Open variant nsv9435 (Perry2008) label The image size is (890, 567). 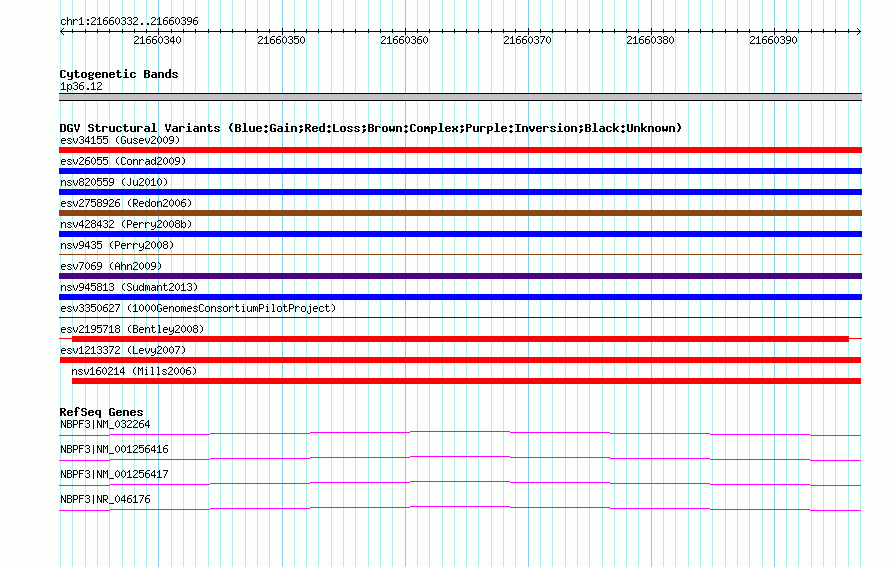[x=117, y=245]
